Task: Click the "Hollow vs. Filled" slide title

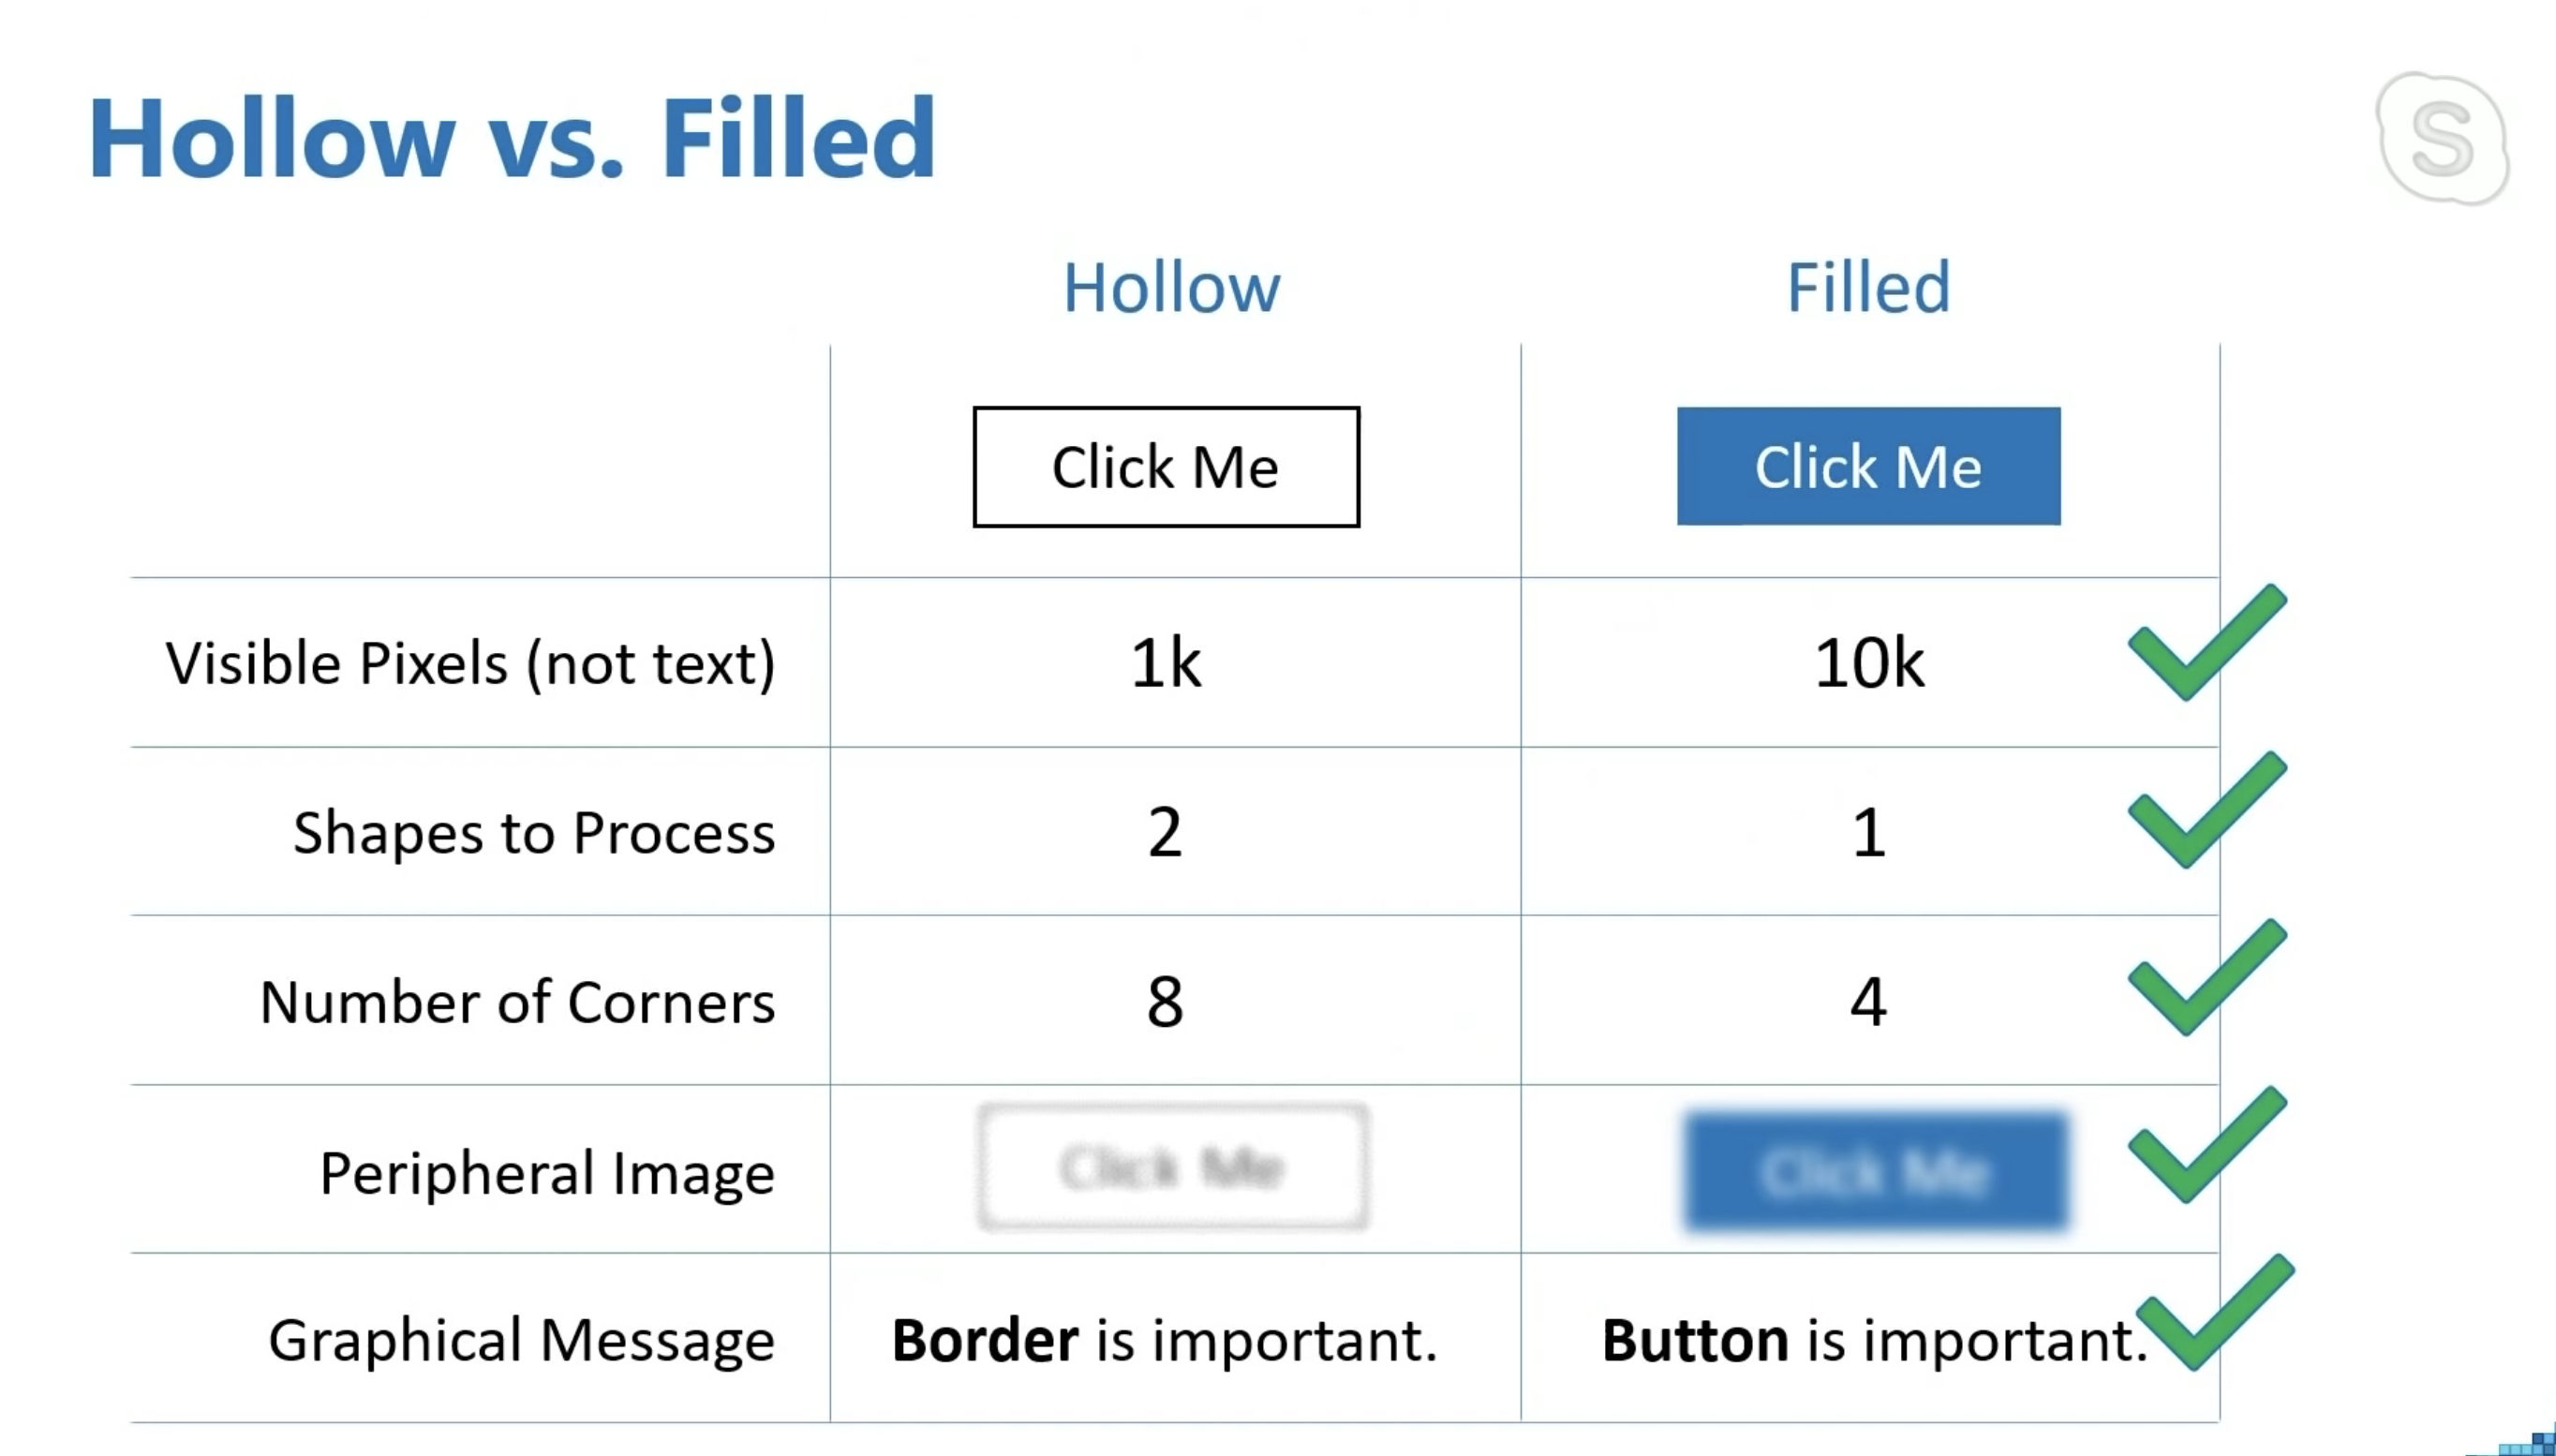Action: (512, 138)
